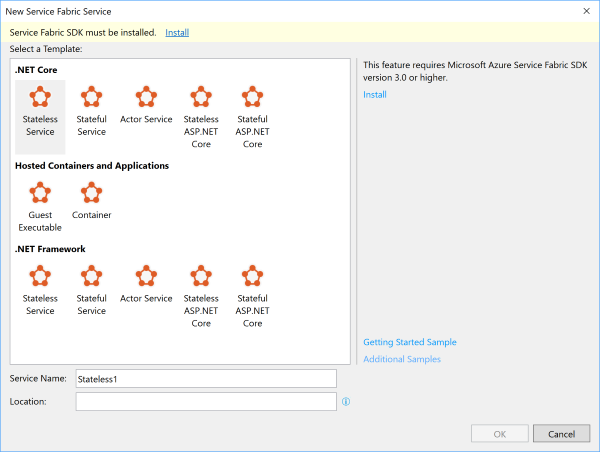Select .NET Core Stateful ASP.NET Core template

[252, 115]
